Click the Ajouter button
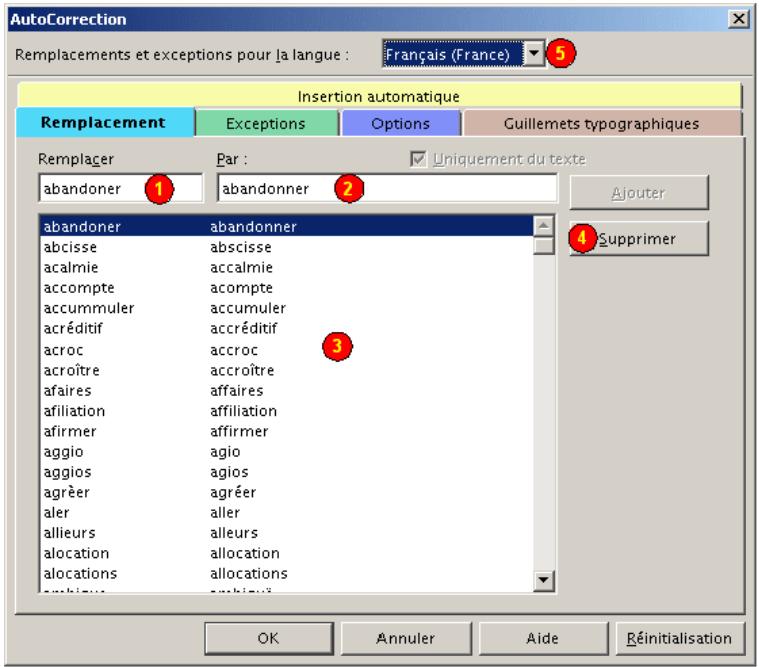The image size is (759, 667). tap(638, 193)
